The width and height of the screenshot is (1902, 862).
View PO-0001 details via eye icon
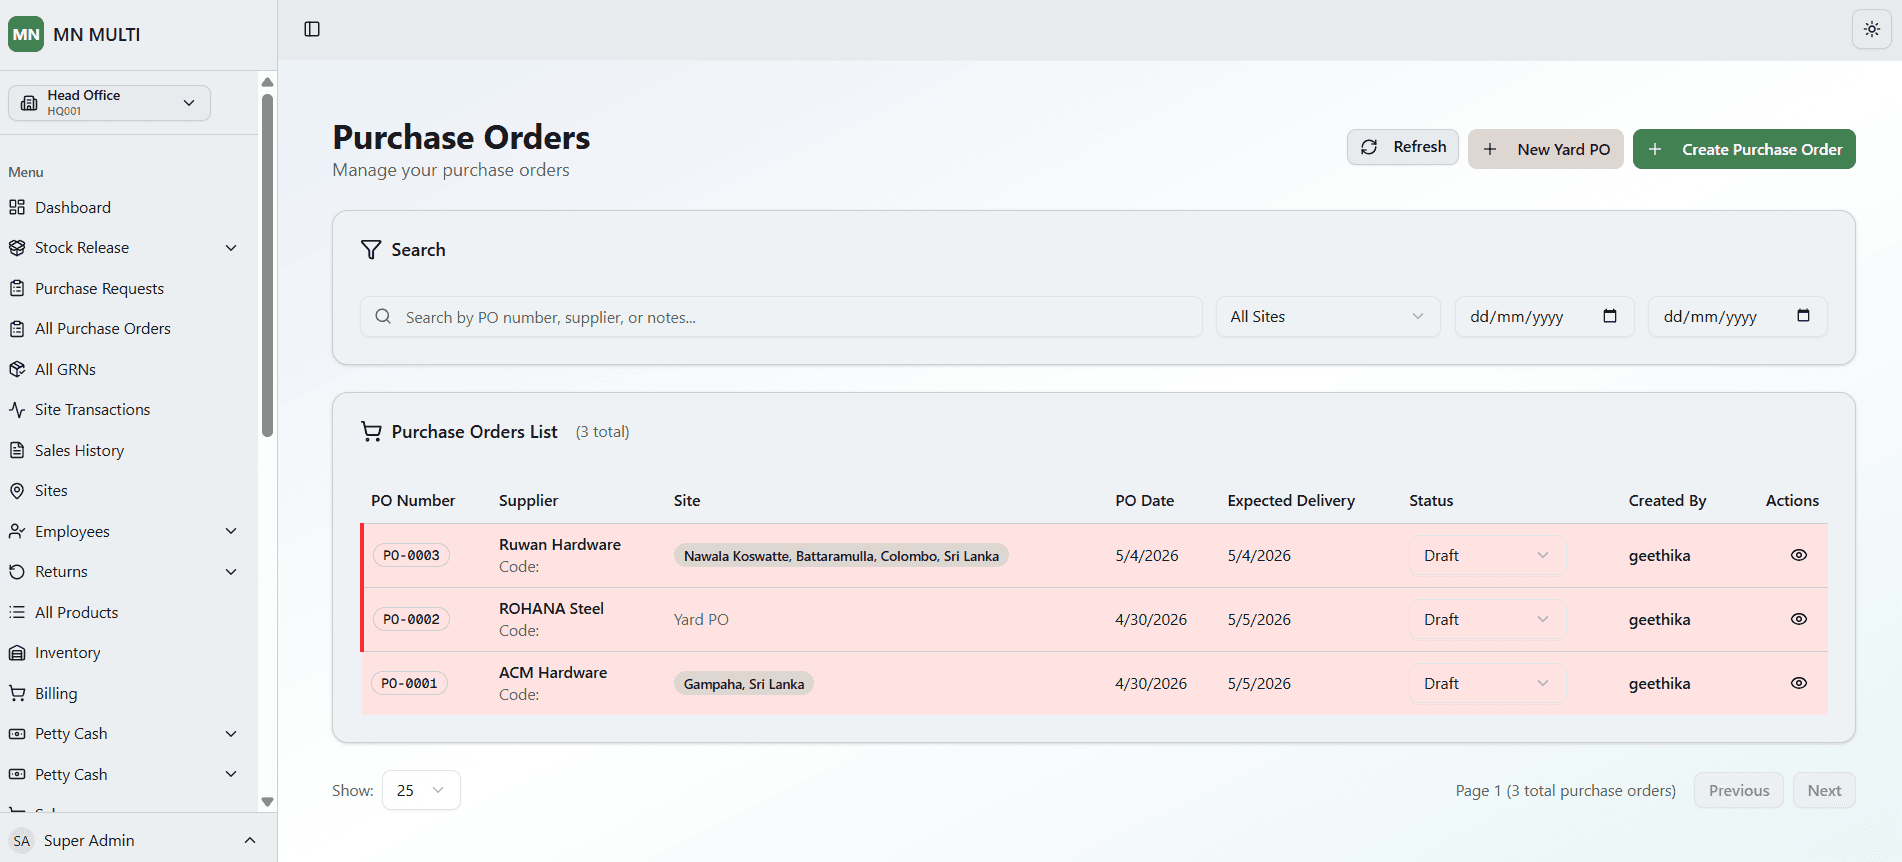point(1799,683)
